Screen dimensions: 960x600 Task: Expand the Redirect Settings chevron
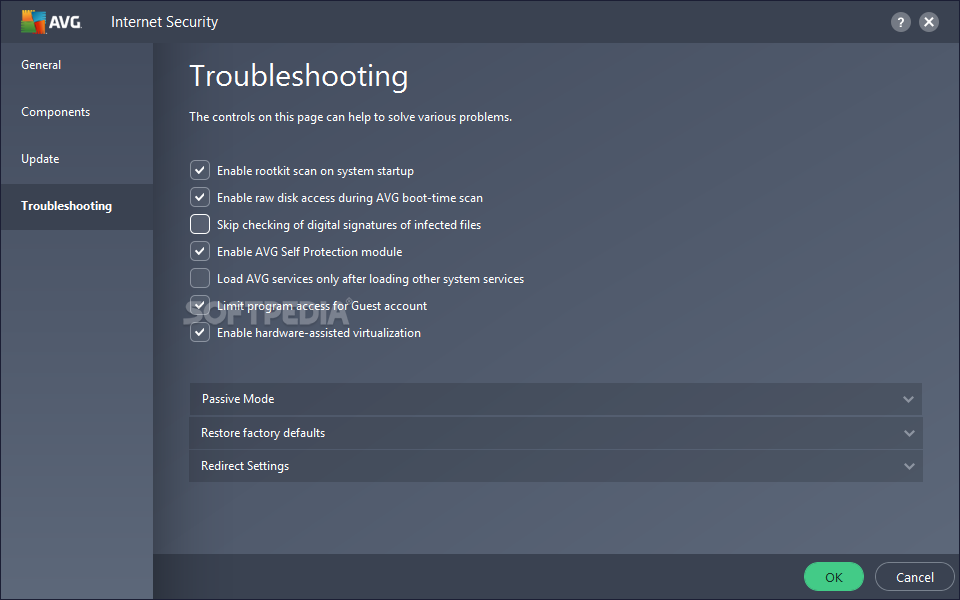coord(909,467)
